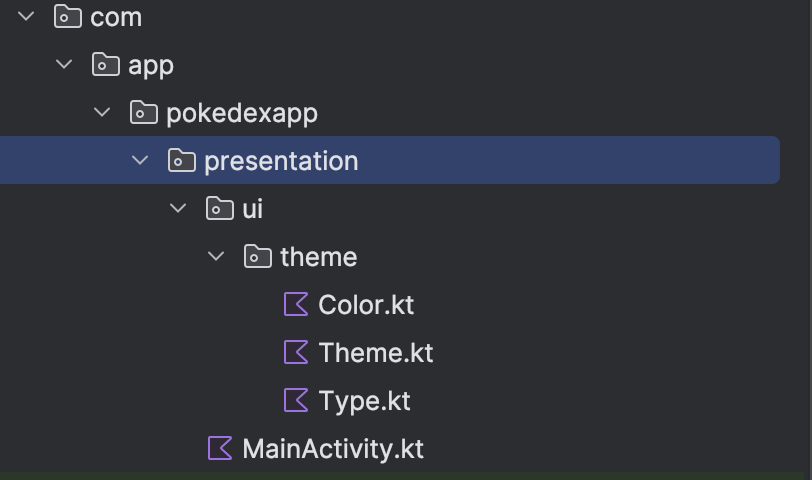The width and height of the screenshot is (812, 480).
Task: Select the MainActivity.kt file name
Action: pyautogui.click(x=333, y=449)
